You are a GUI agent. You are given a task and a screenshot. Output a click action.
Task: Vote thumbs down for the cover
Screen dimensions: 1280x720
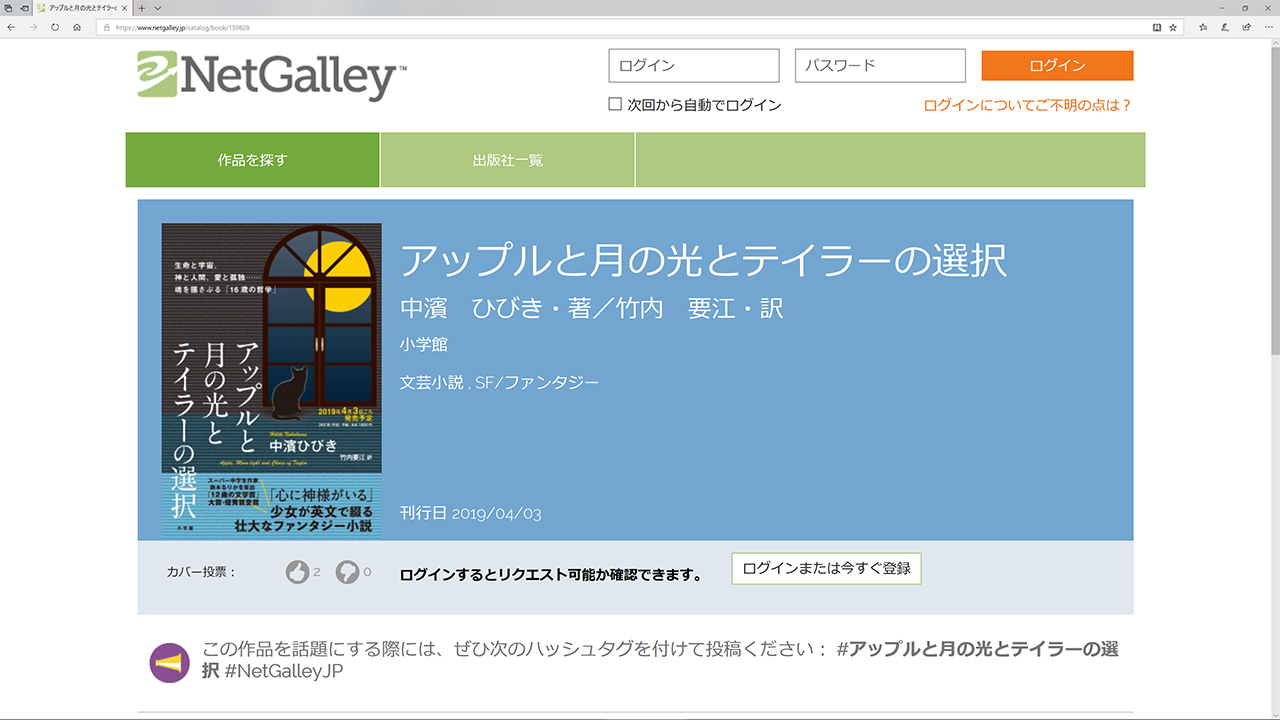(x=347, y=572)
